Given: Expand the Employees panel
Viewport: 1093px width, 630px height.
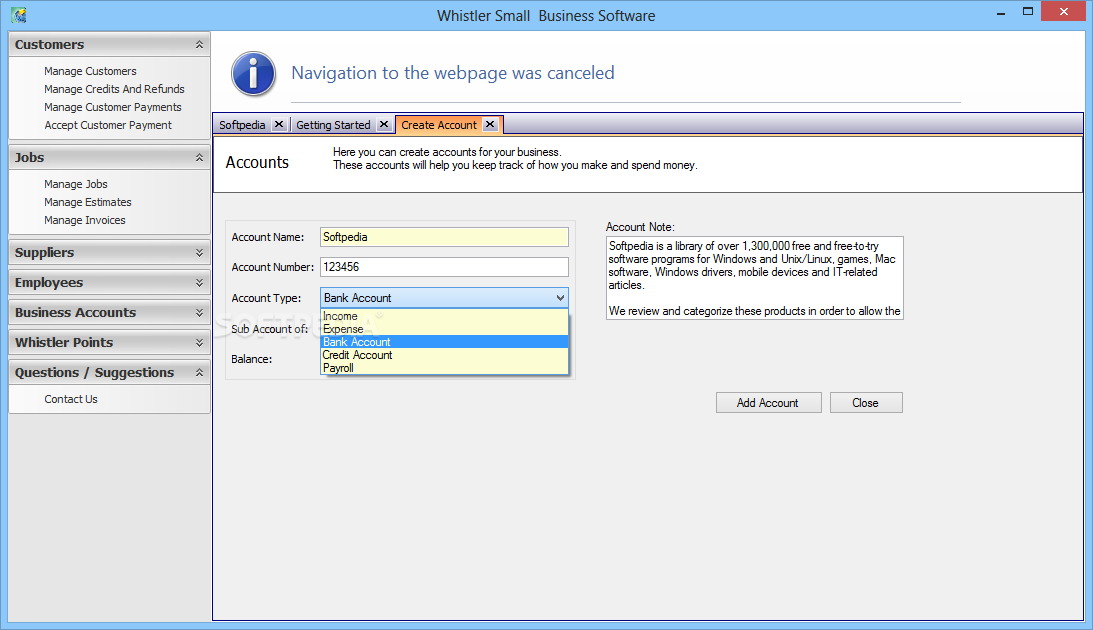Looking at the screenshot, I should pos(199,282).
